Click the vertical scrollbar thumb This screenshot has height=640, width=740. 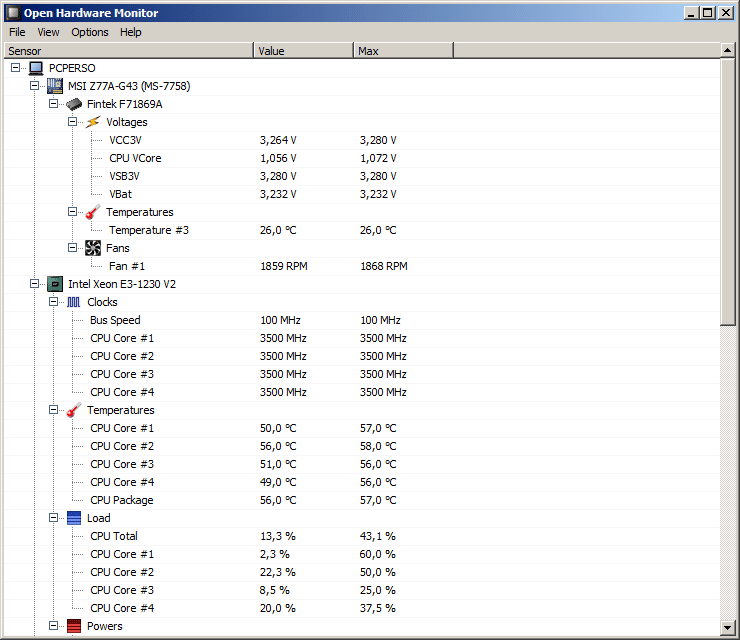[727, 192]
